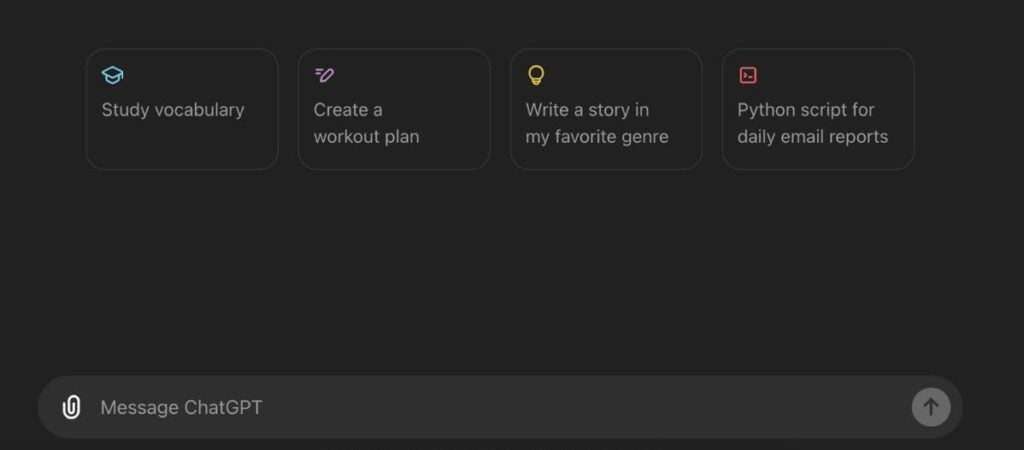Select the "Create a" text line
Image resolution: width=1024 pixels, height=450 pixels.
348,110
